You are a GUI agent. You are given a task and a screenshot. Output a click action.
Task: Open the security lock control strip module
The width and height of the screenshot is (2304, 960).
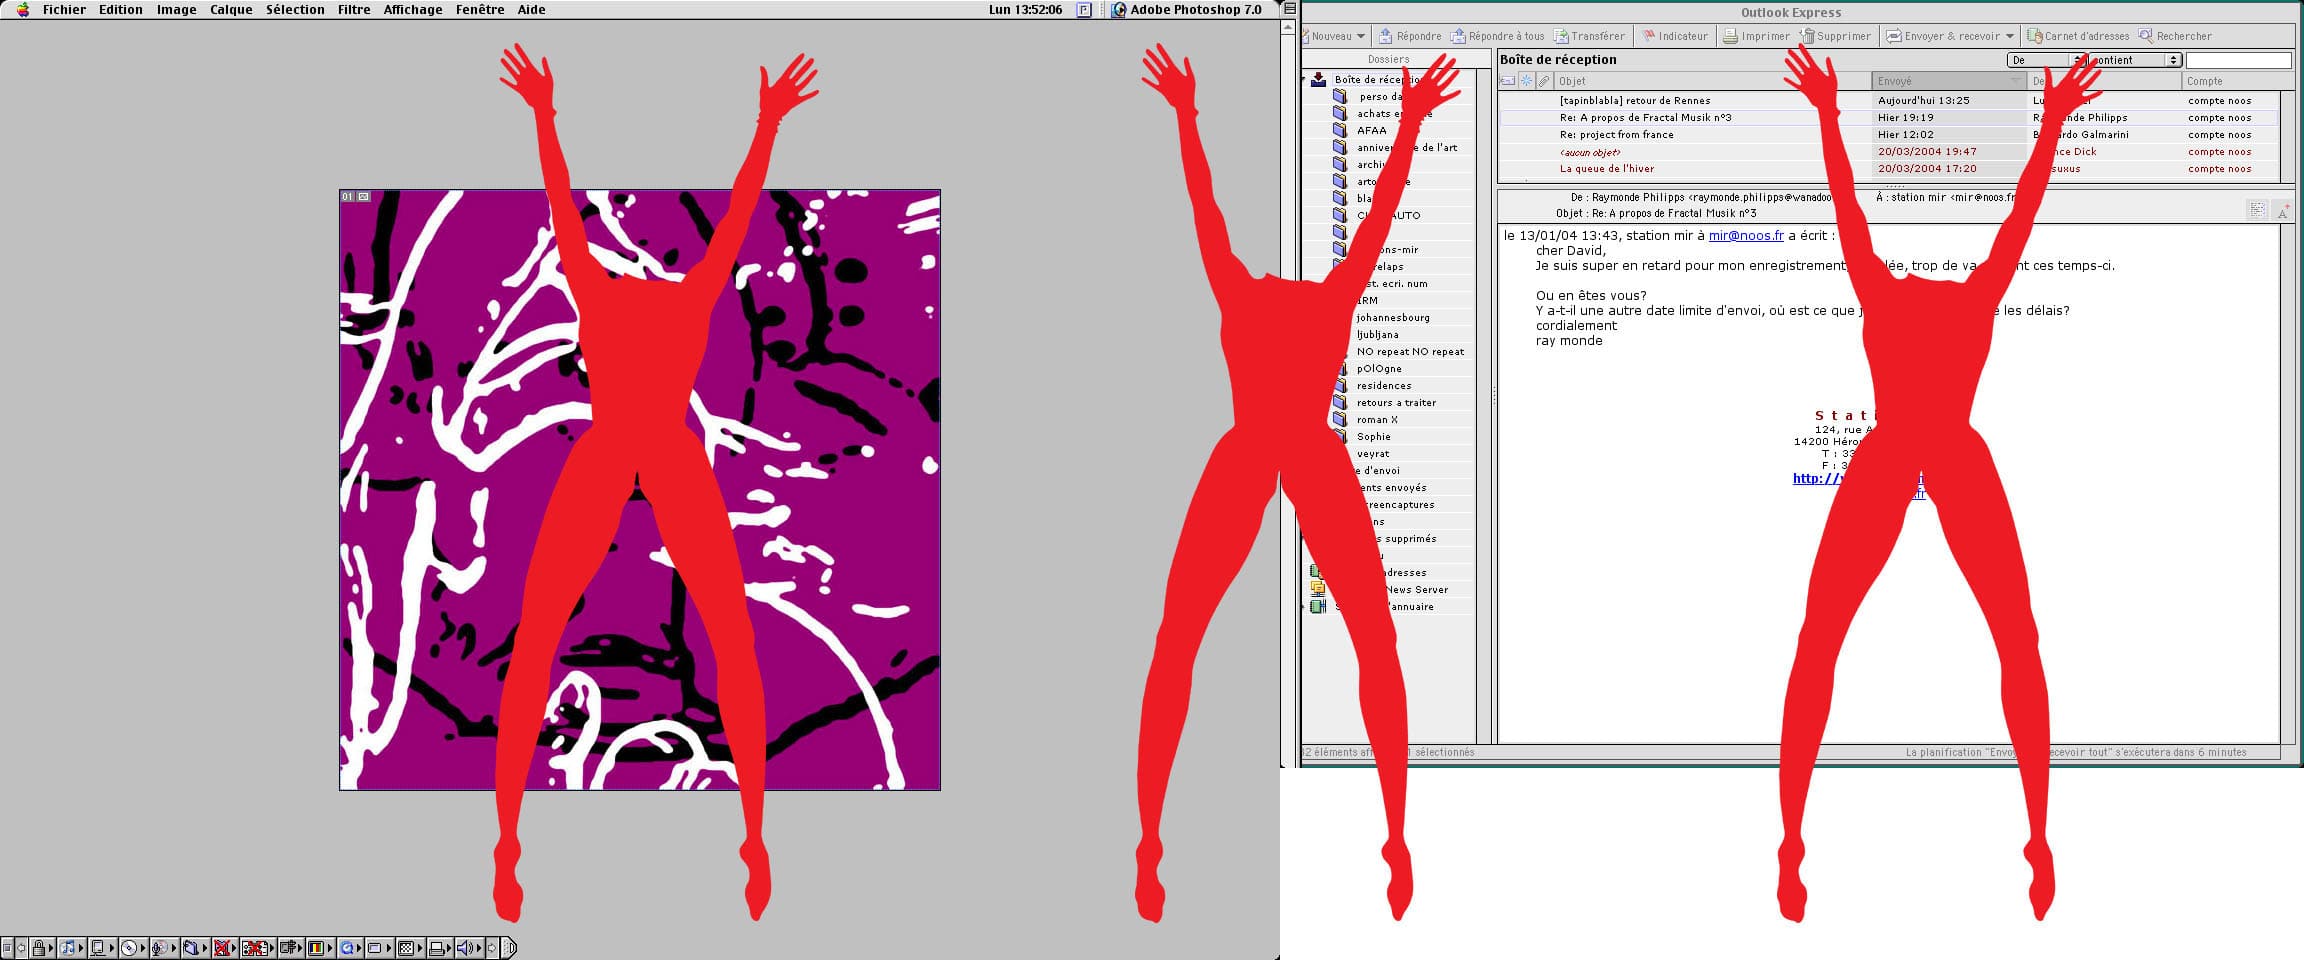[43, 948]
